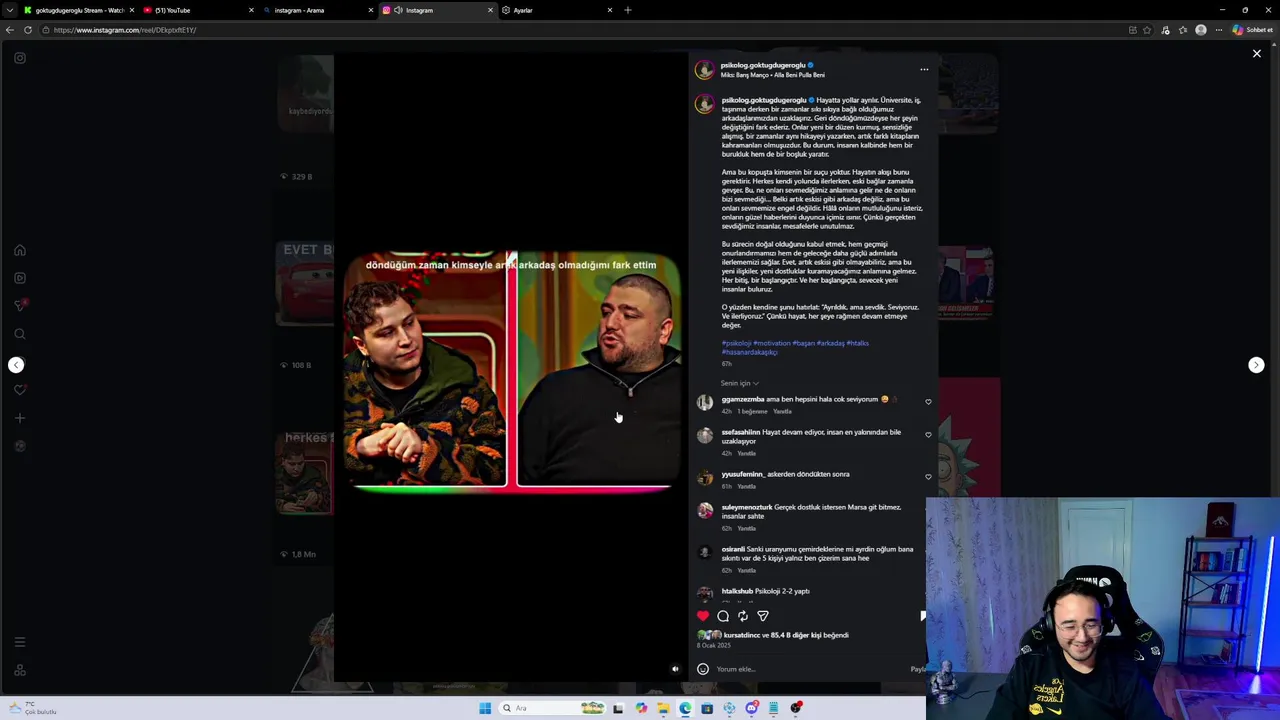This screenshot has width=1280, height=720.
Task: Open browser settings three-dot menu
Action: tap(1218, 30)
